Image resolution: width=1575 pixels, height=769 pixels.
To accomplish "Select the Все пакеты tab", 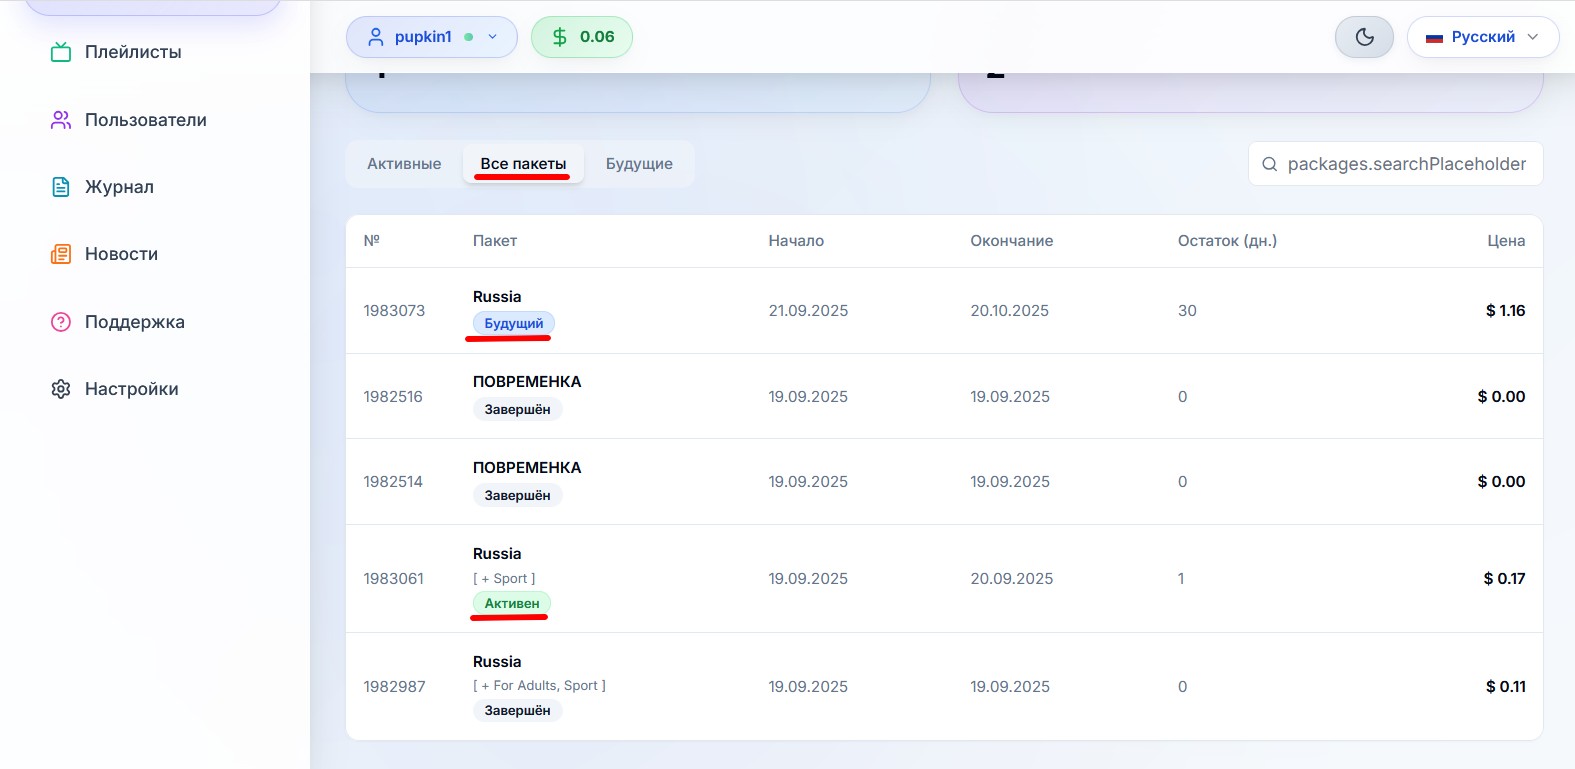I will (523, 164).
